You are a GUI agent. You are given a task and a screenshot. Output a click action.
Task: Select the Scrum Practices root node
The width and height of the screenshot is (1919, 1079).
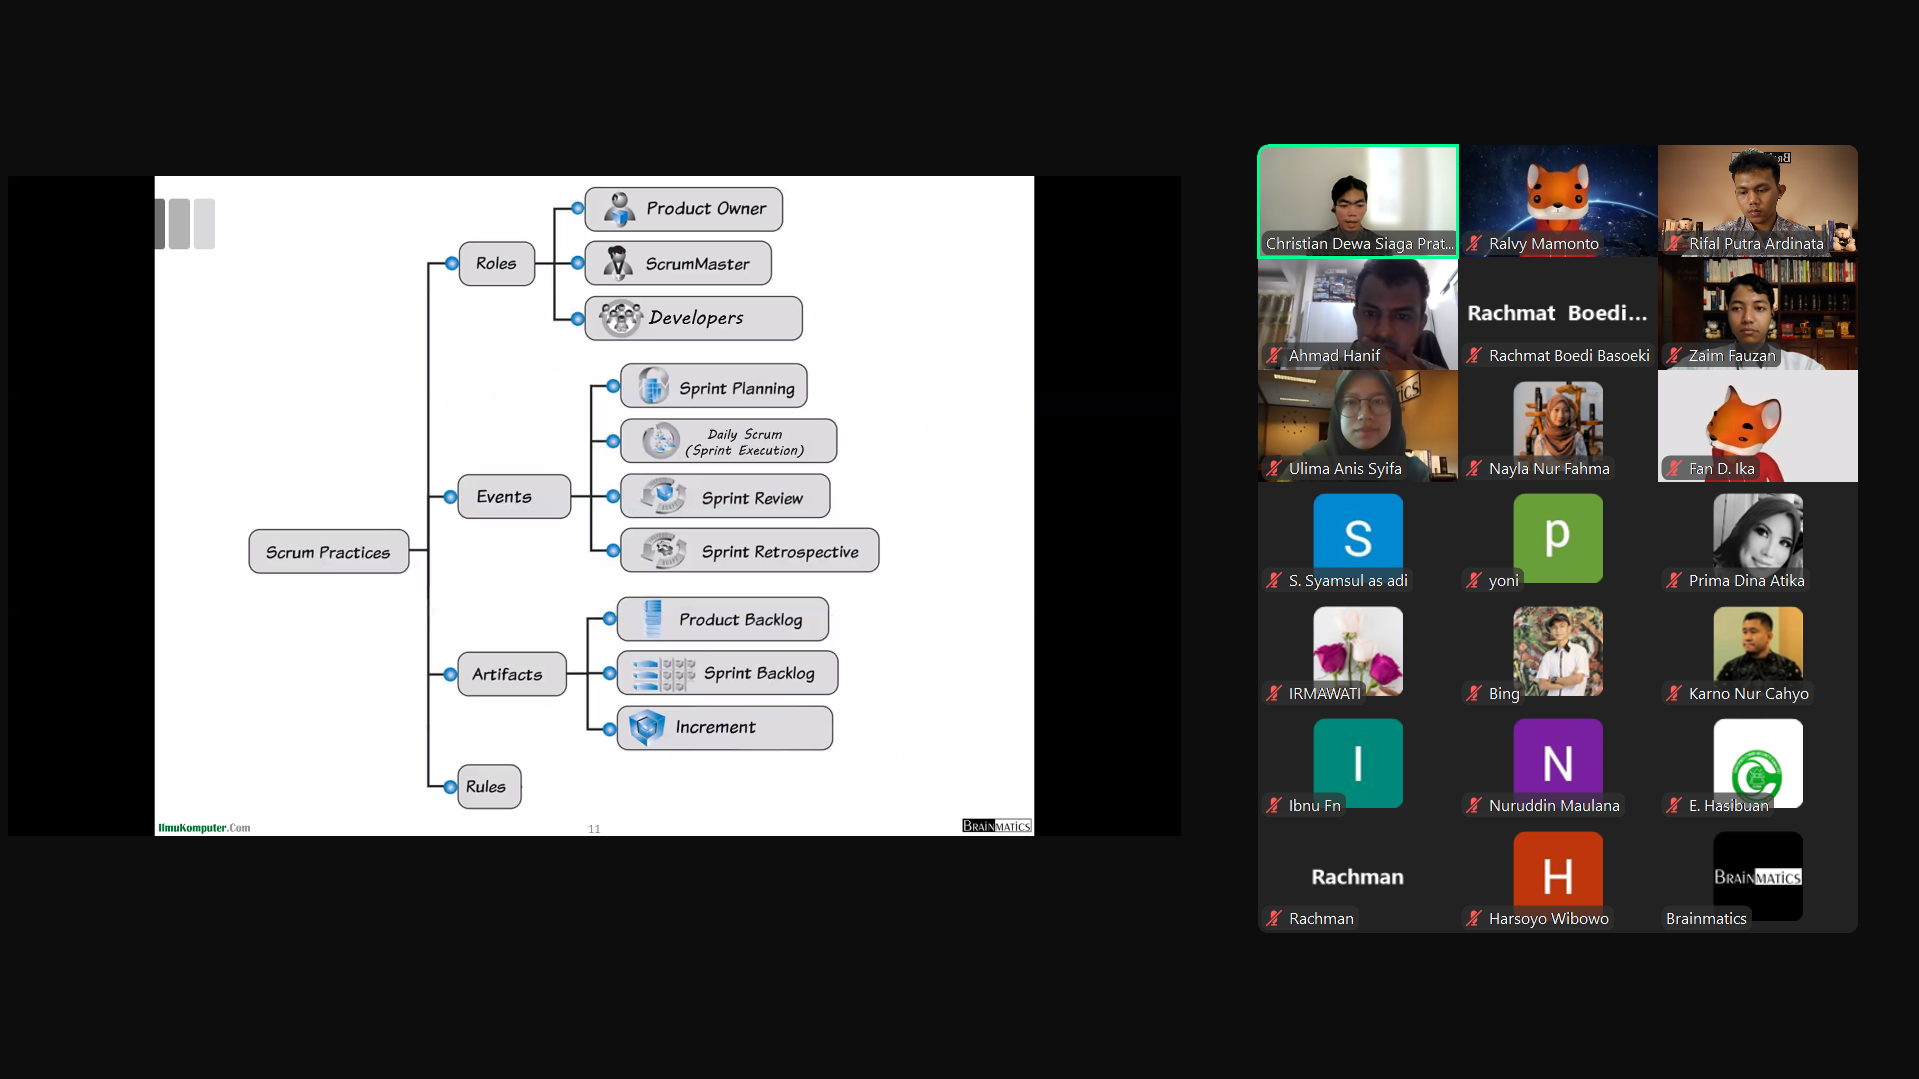pos(328,552)
